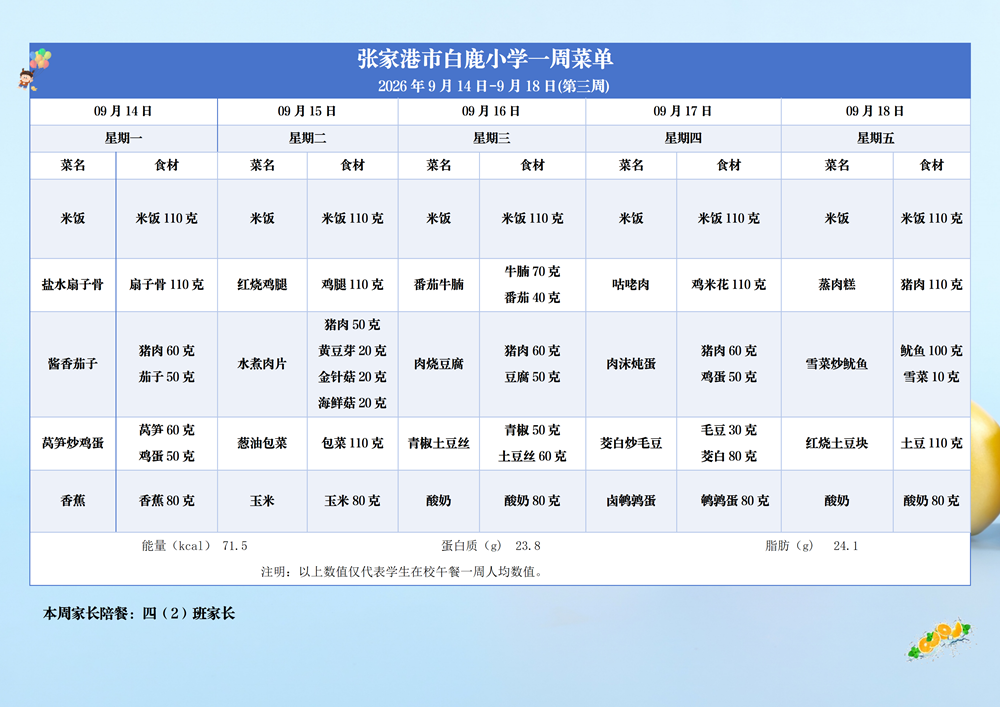Click the ingredient 包菜 110克

(353, 443)
